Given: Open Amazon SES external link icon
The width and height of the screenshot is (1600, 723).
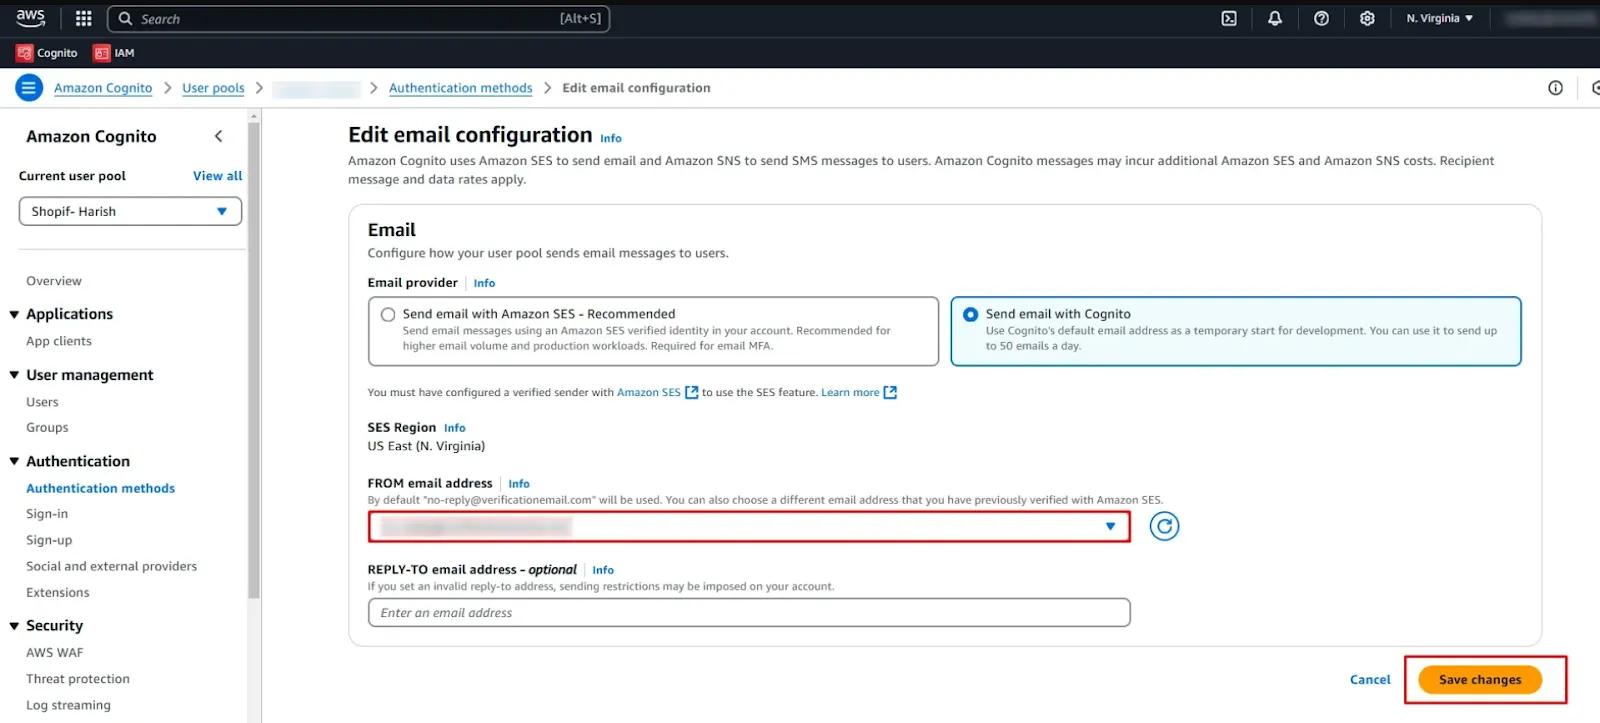Looking at the screenshot, I should coord(691,392).
